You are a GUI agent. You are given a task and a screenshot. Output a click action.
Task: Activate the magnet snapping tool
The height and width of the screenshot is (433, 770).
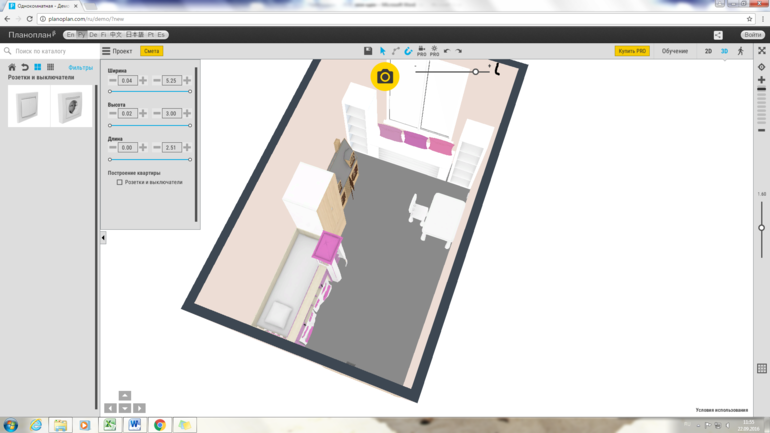(408, 51)
